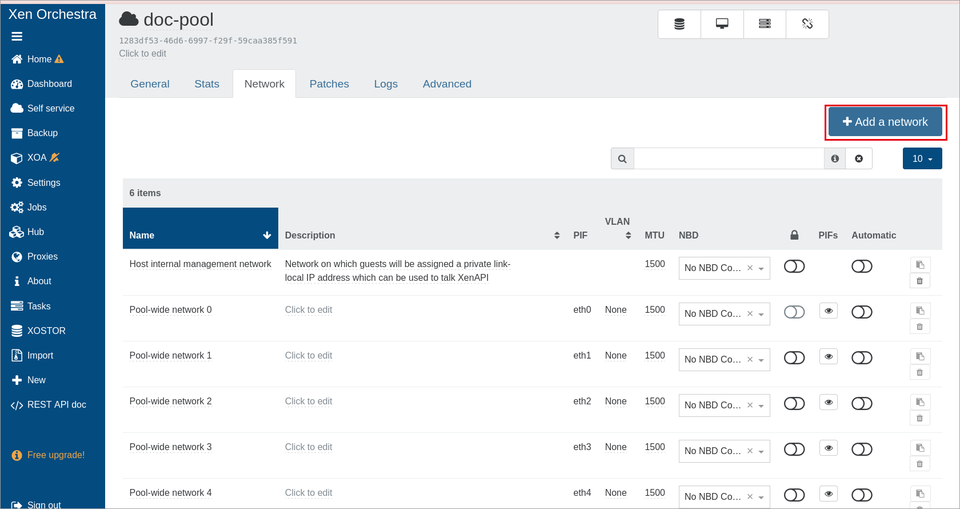The width and height of the screenshot is (960, 509).
Task: Edit description of Pool-wide network 0
Action: (x=309, y=310)
